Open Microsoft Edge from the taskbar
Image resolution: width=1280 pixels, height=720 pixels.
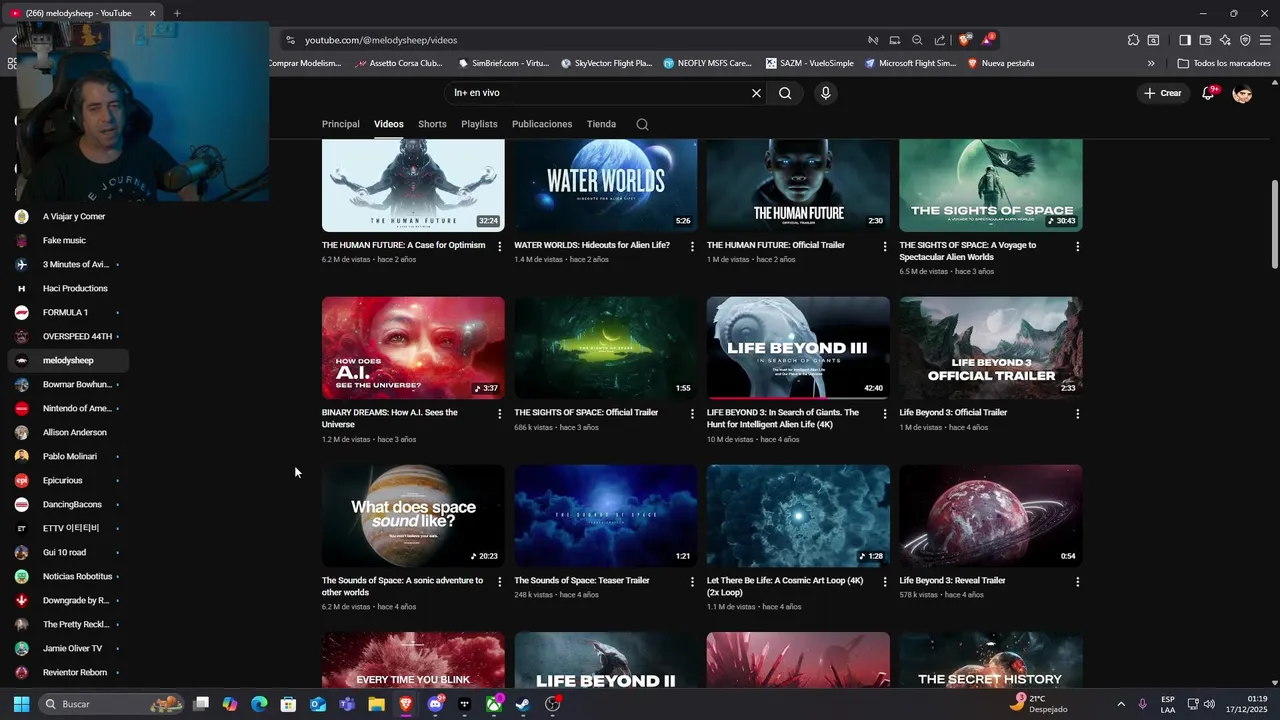[259, 704]
